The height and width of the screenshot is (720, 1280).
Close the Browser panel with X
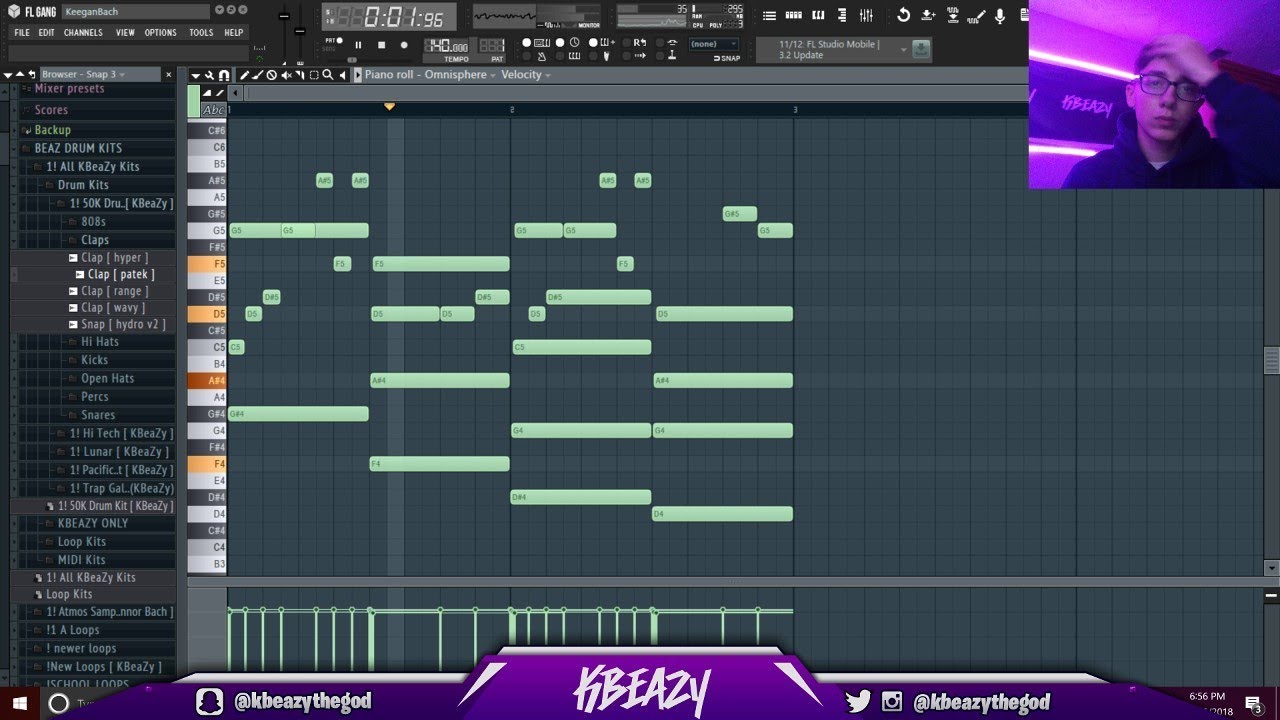point(168,75)
